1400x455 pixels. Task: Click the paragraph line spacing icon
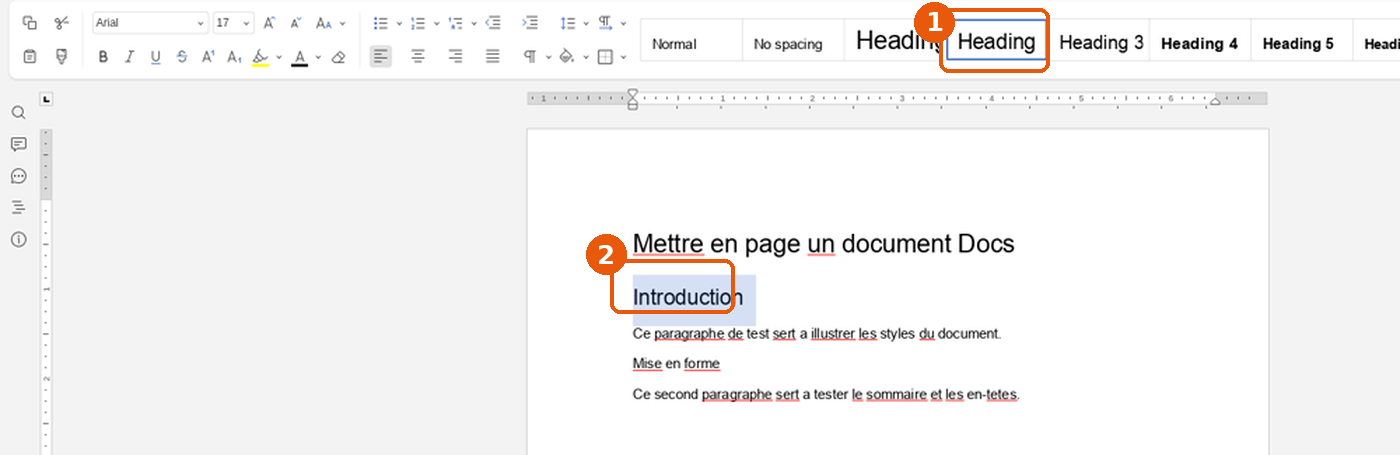coord(567,23)
